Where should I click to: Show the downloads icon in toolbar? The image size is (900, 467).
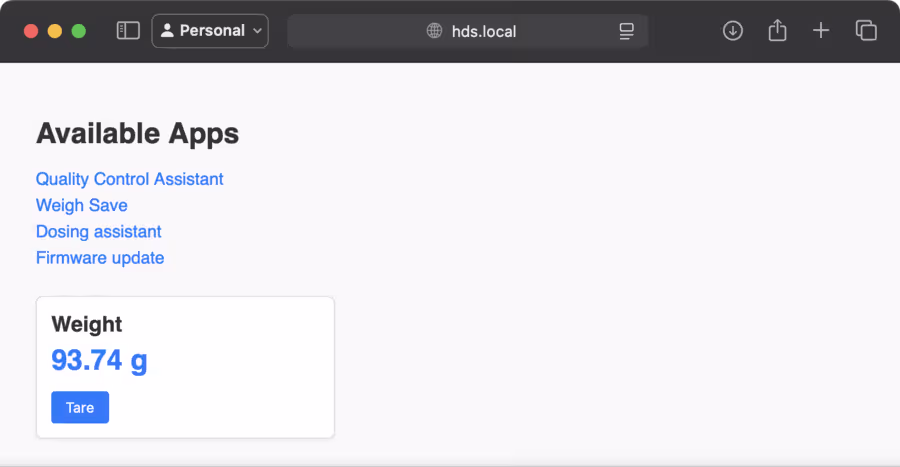tap(733, 31)
